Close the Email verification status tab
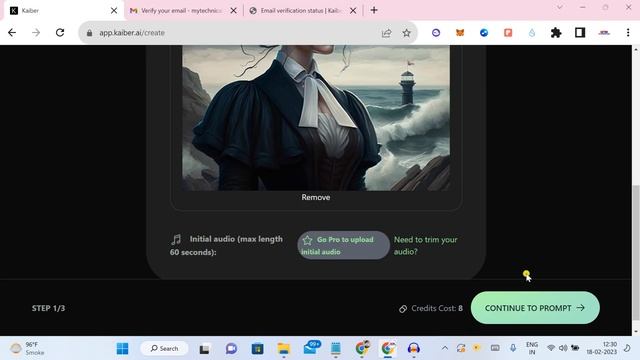Screen dimensions: 640x360 tap(353, 11)
